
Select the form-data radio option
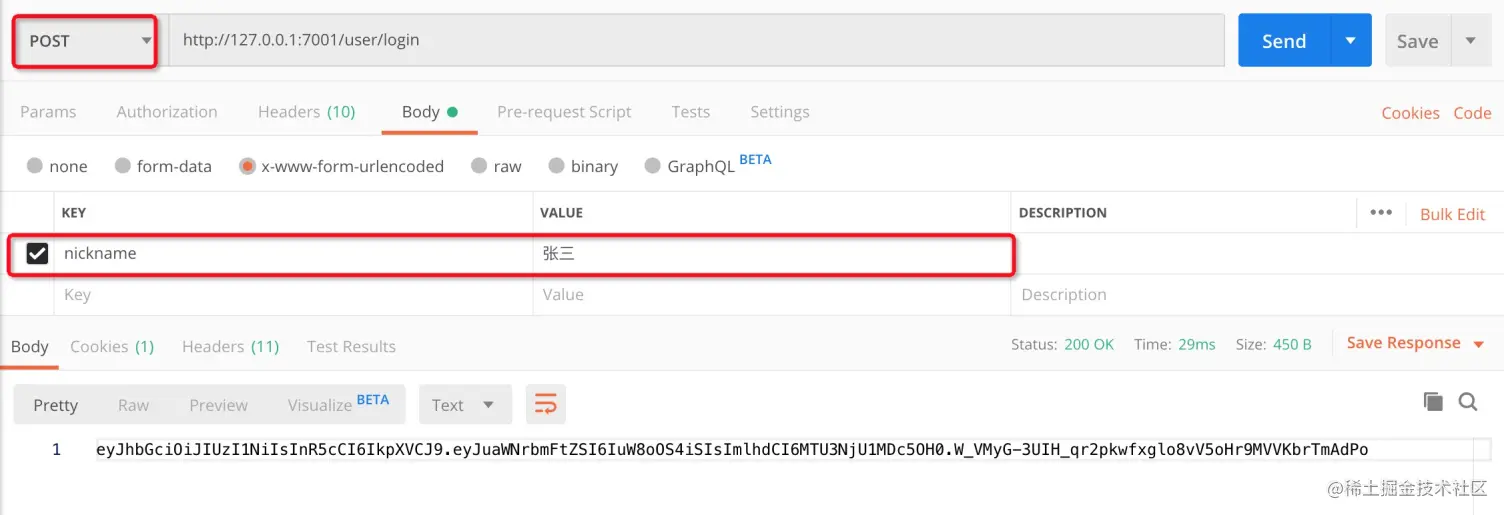point(123,166)
